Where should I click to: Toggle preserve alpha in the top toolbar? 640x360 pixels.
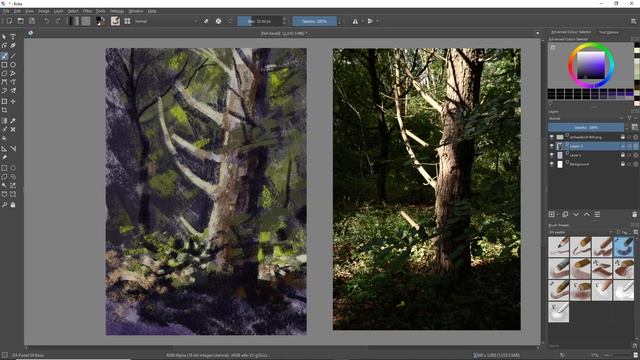click(x=218, y=21)
